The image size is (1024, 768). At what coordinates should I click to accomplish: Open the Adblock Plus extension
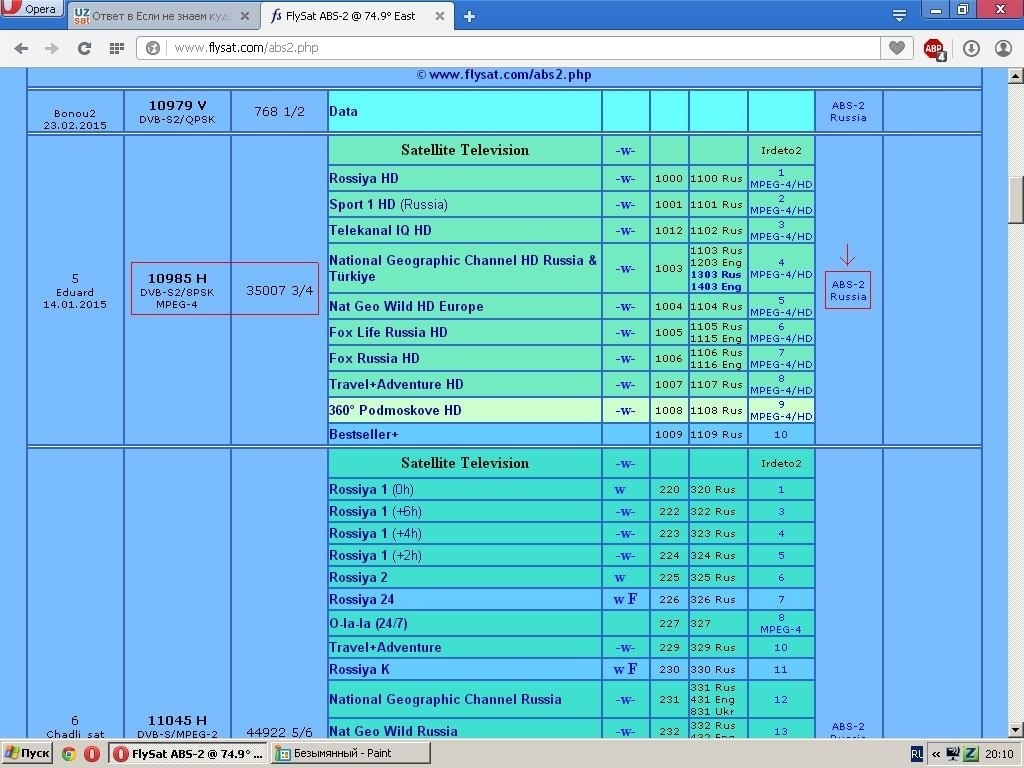tap(934, 49)
